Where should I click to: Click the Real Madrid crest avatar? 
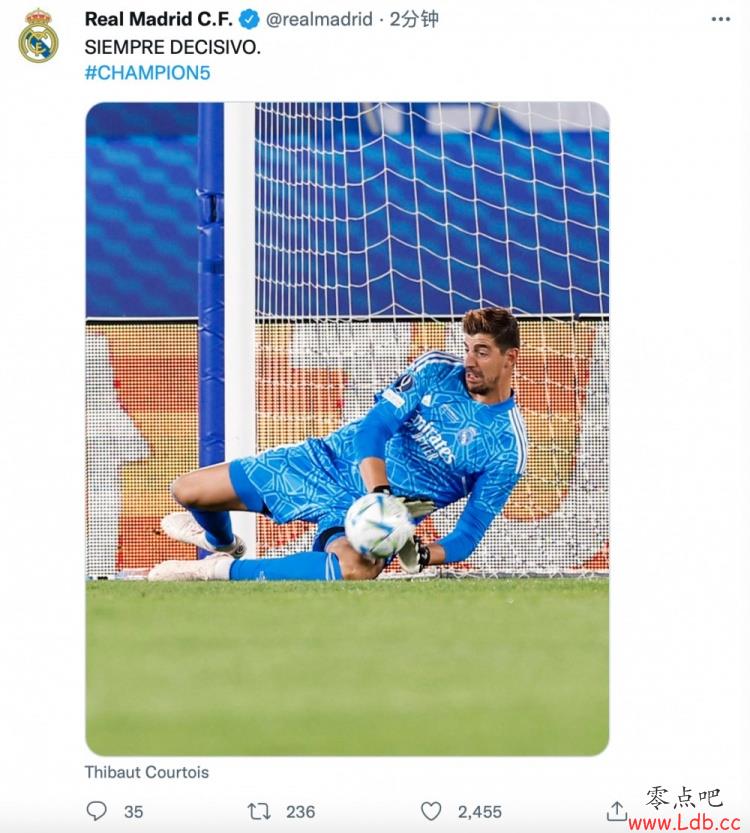tap(38, 36)
